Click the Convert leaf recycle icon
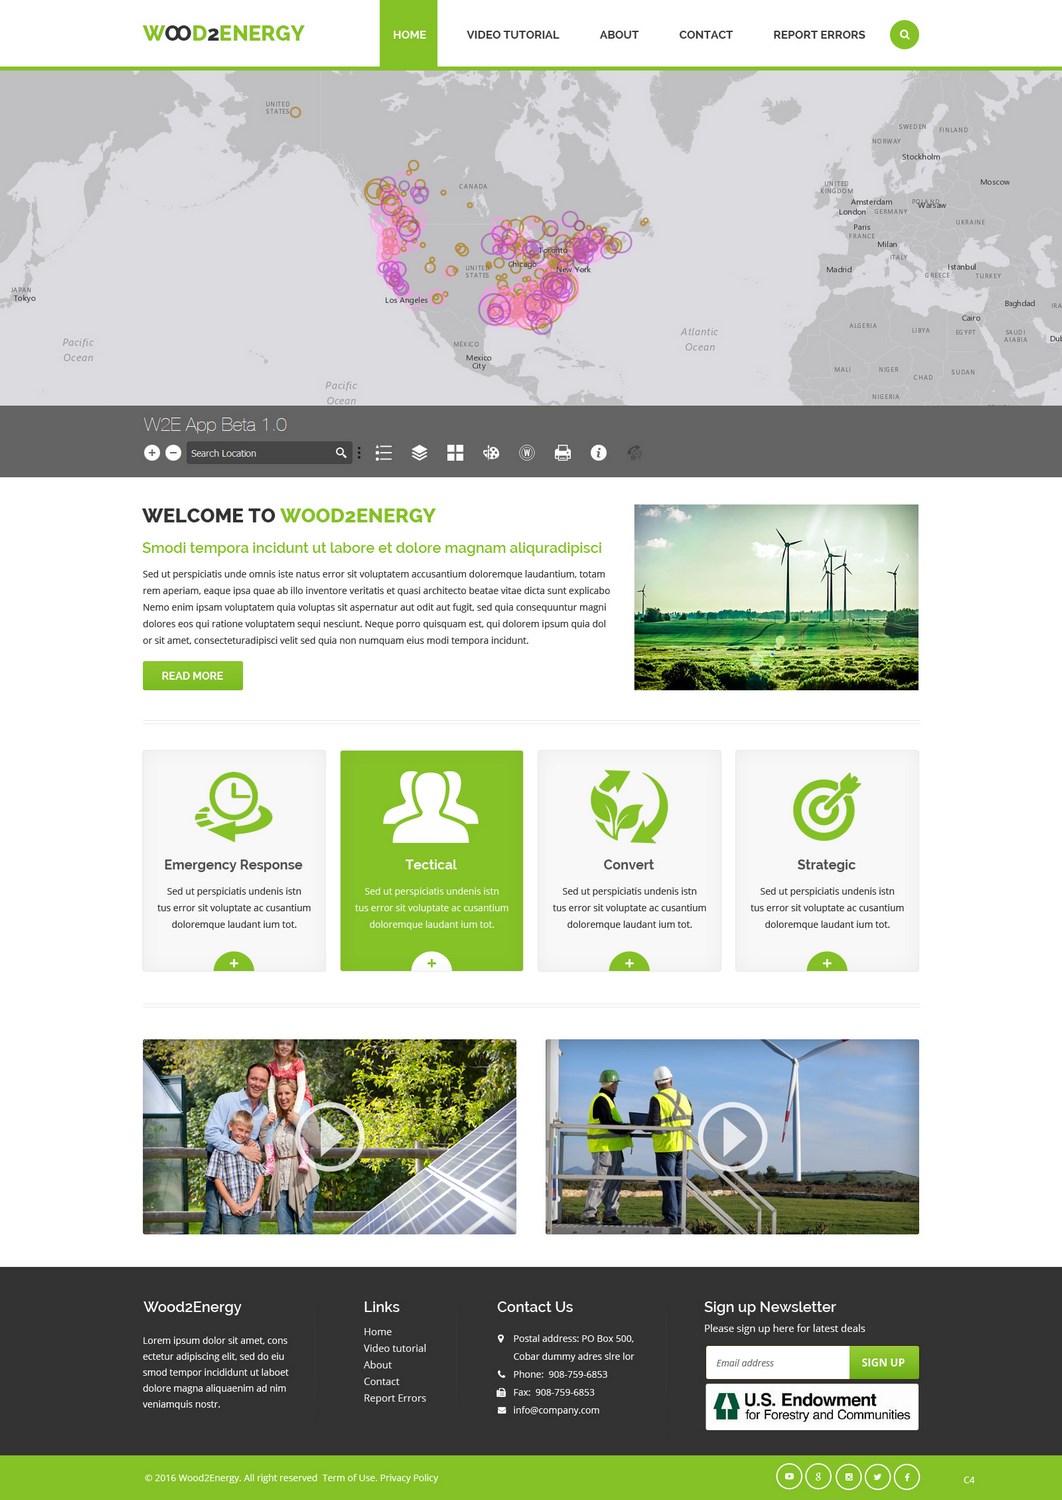Viewport: 1062px width, 1500px height. coord(629,806)
